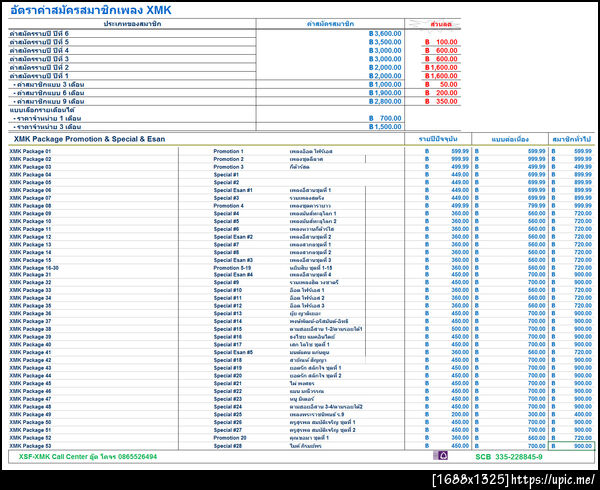This screenshot has width=600, height=490.
Task: Click the 'Special #1' cell
Action: pyautogui.click(x=226, y=175)
